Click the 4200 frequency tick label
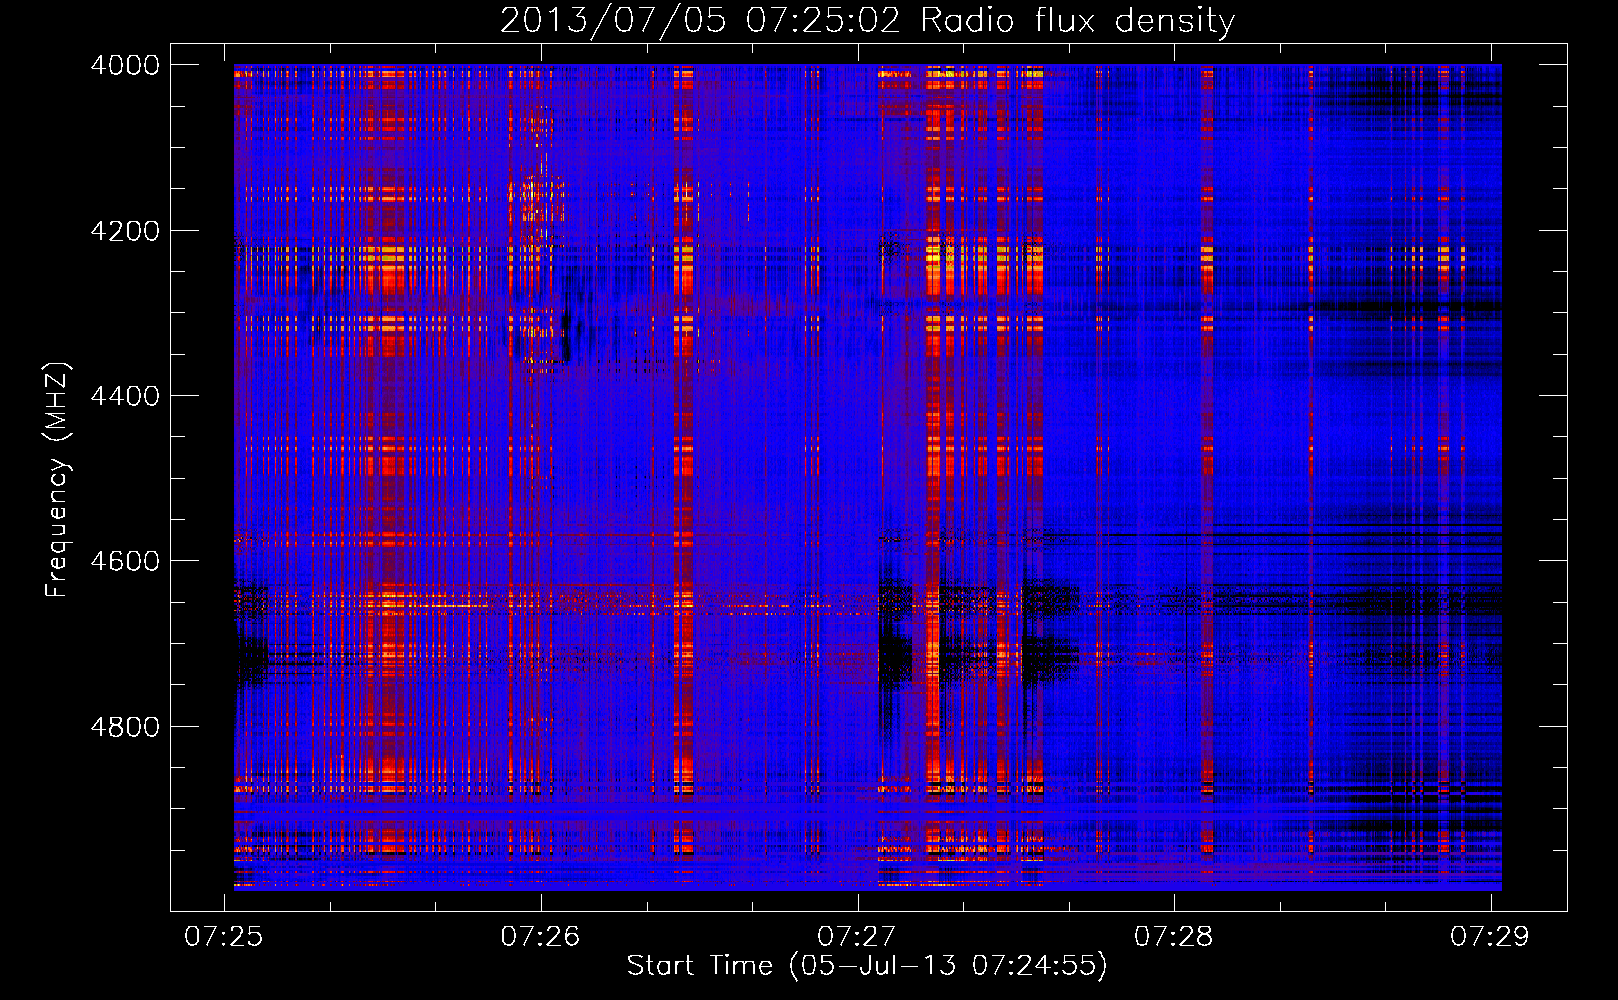The height and width of the screenshot is (1000, 1618). point(124,230)
